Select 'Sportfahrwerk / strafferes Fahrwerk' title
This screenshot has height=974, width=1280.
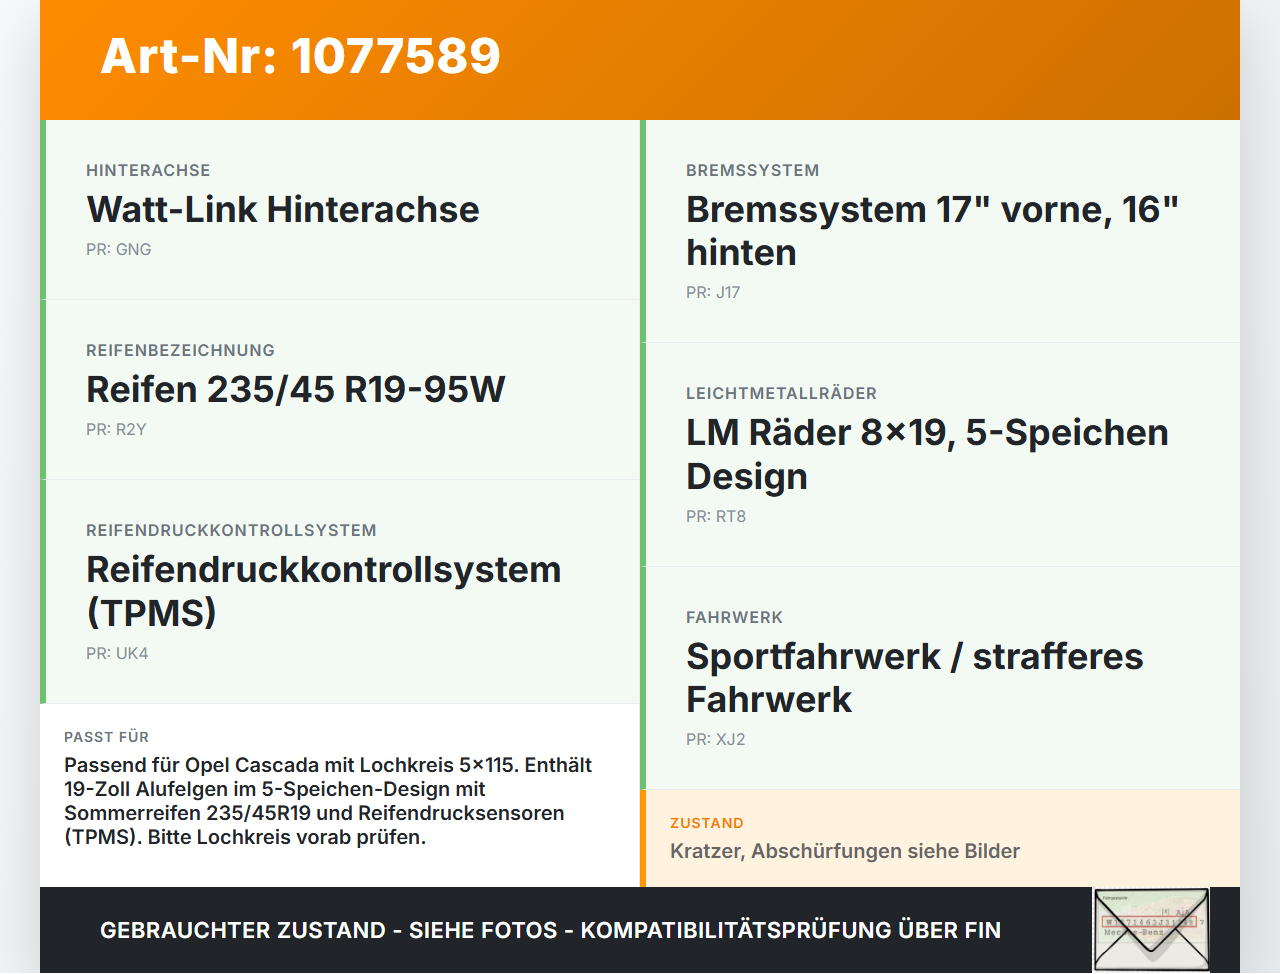tap(915, 678)
